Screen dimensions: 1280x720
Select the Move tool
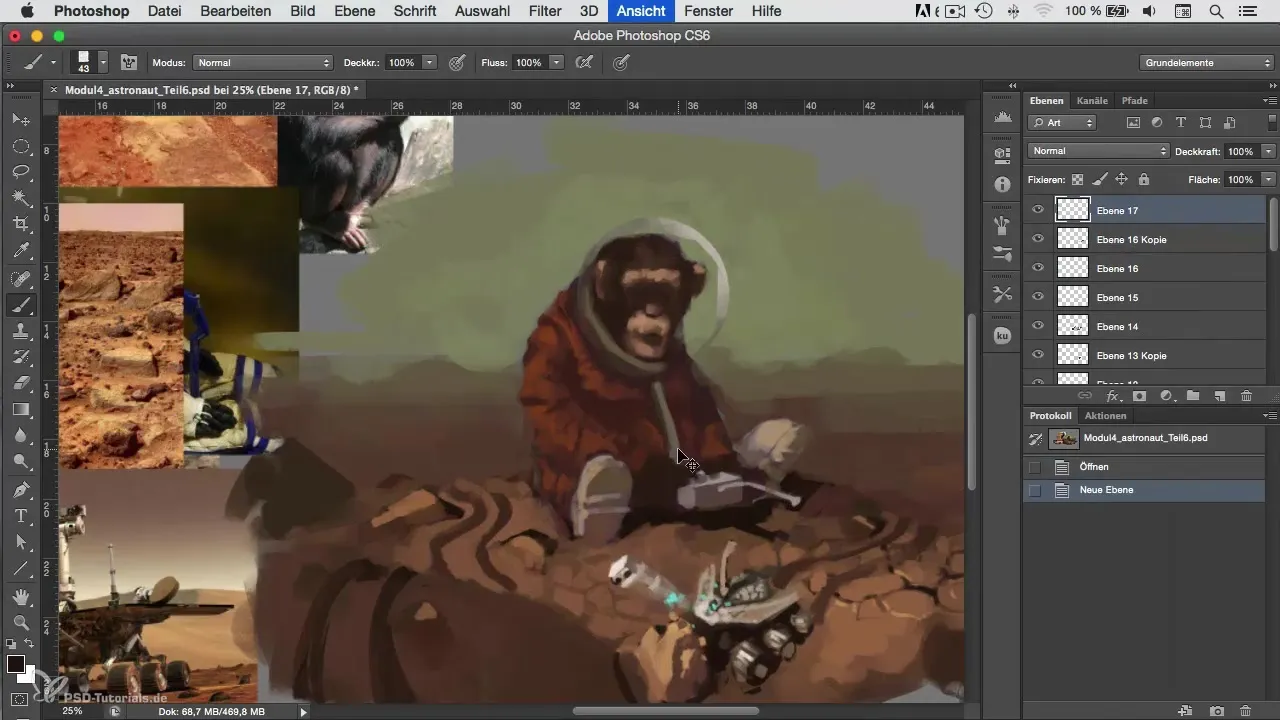21,120
